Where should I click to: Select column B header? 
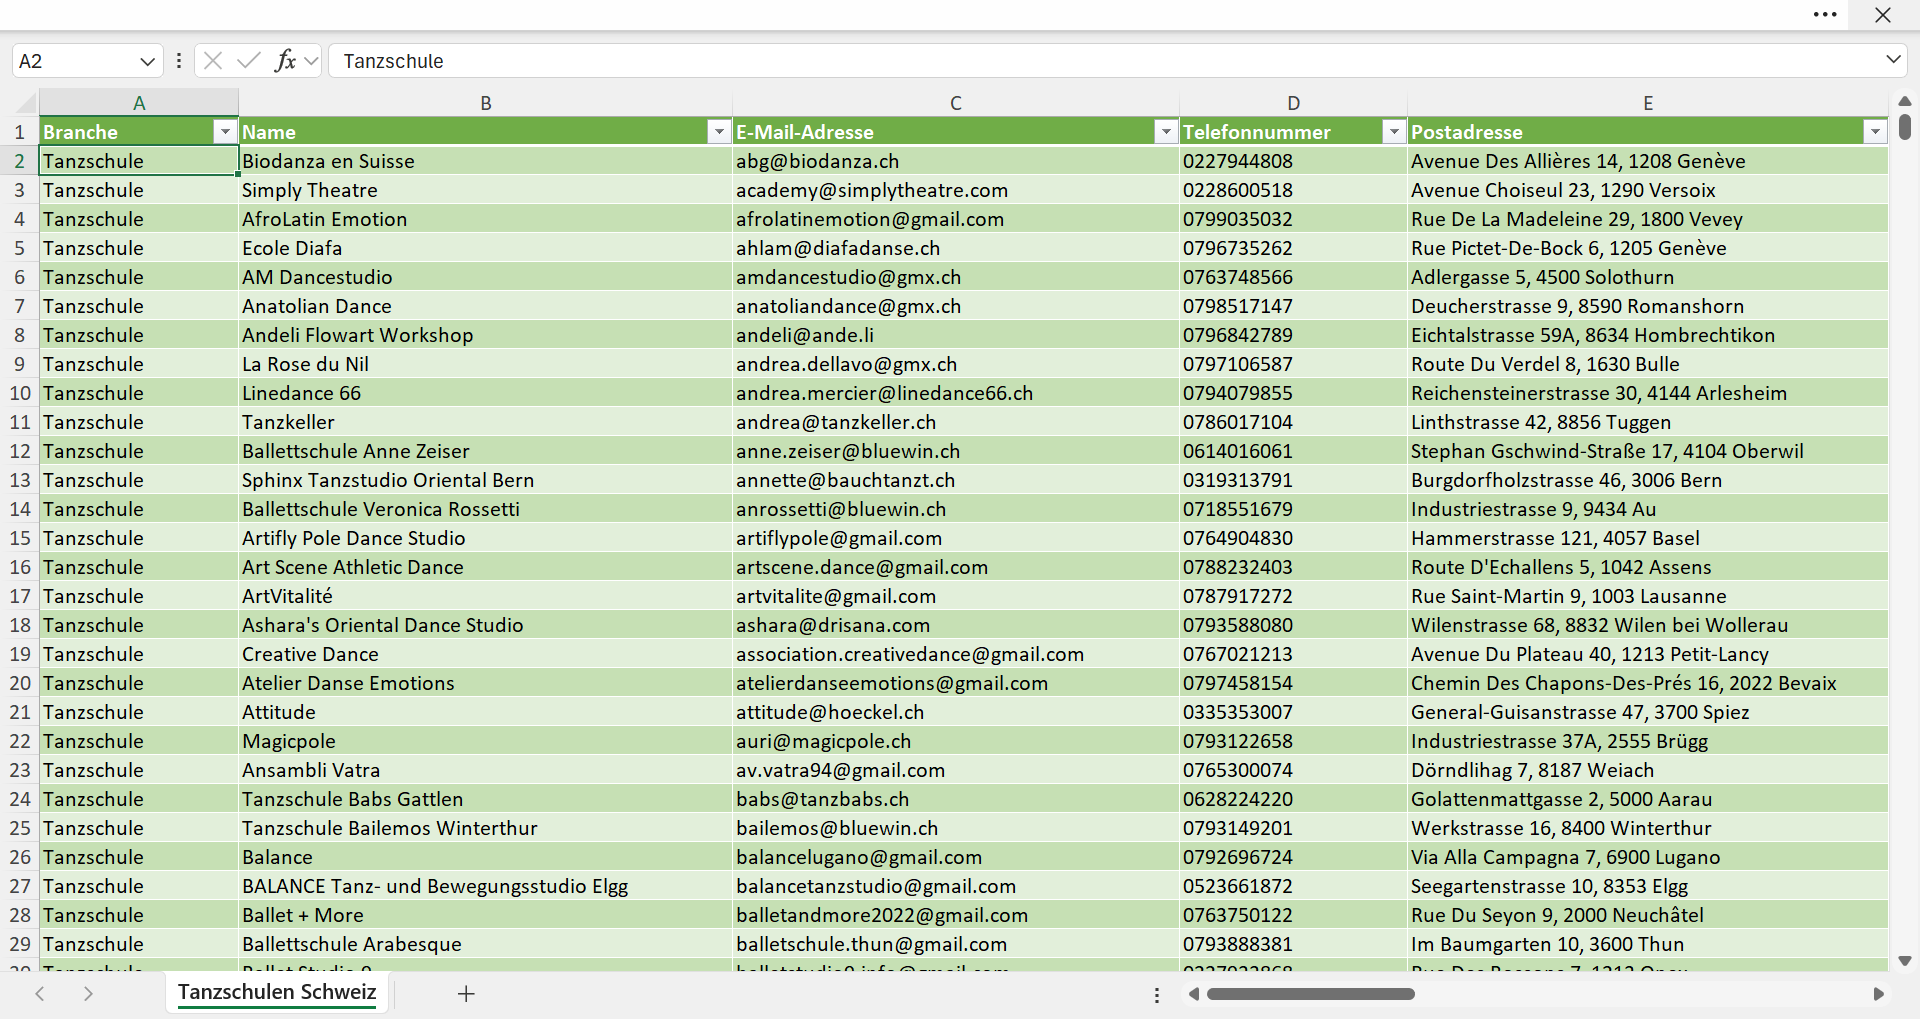tap(486, 102)
